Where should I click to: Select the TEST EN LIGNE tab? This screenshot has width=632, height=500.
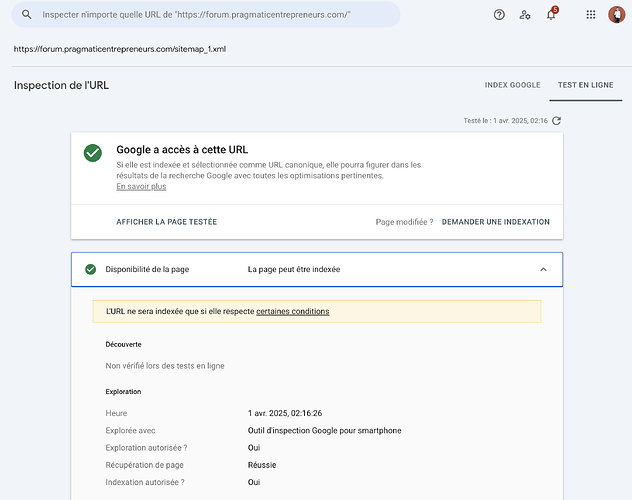click(586, 85)
